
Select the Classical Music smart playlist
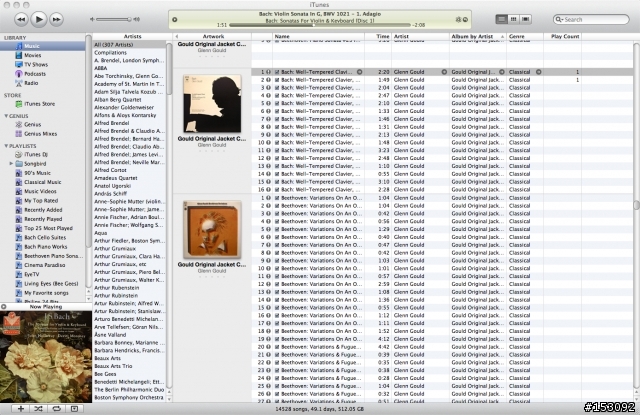tap(42, 182)
